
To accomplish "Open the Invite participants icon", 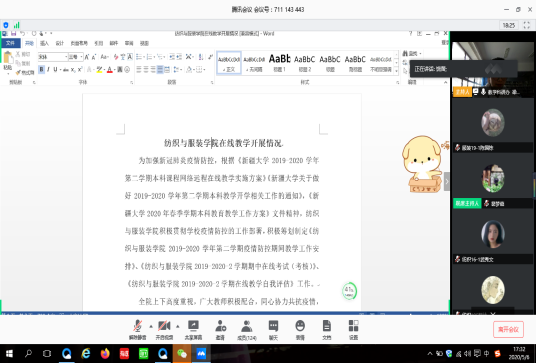I will pyautogui.click(x=220, y=330).
